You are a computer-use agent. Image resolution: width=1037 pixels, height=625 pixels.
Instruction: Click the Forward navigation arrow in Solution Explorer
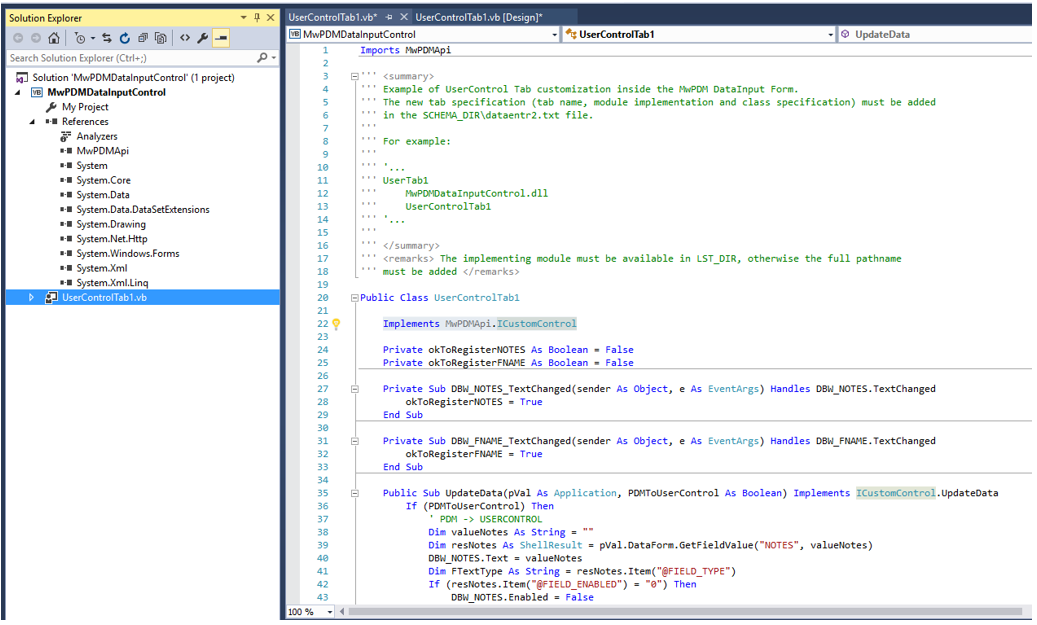tap(35, 38)
